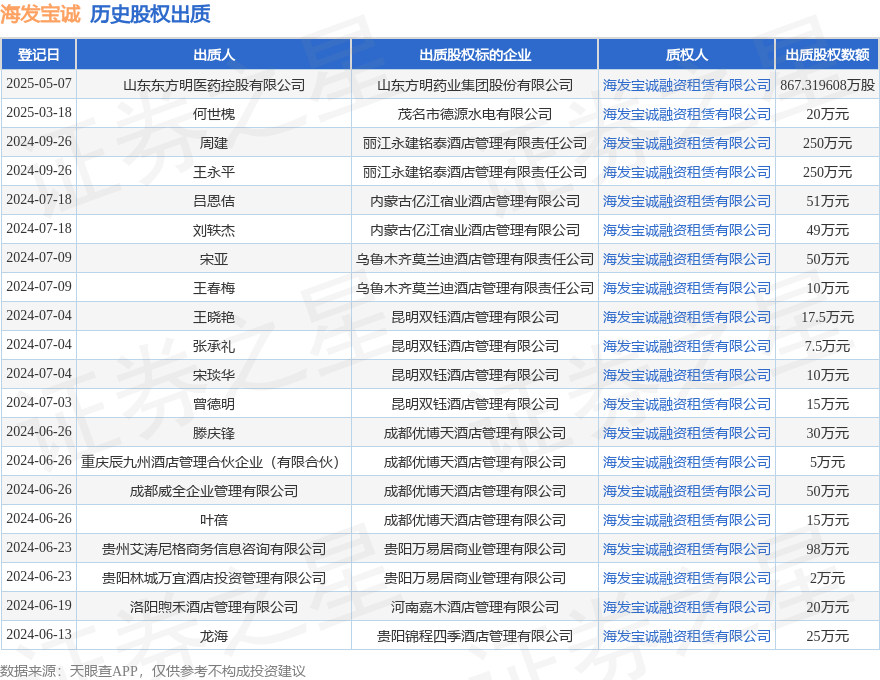This screenshot has height=680, width=880.
Task: Click pledgor name 宋琰华
Action: [214, 375]
